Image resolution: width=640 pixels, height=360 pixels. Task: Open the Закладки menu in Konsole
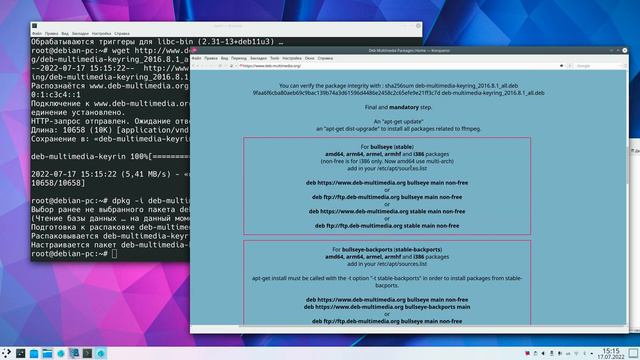tap(80, 33)
